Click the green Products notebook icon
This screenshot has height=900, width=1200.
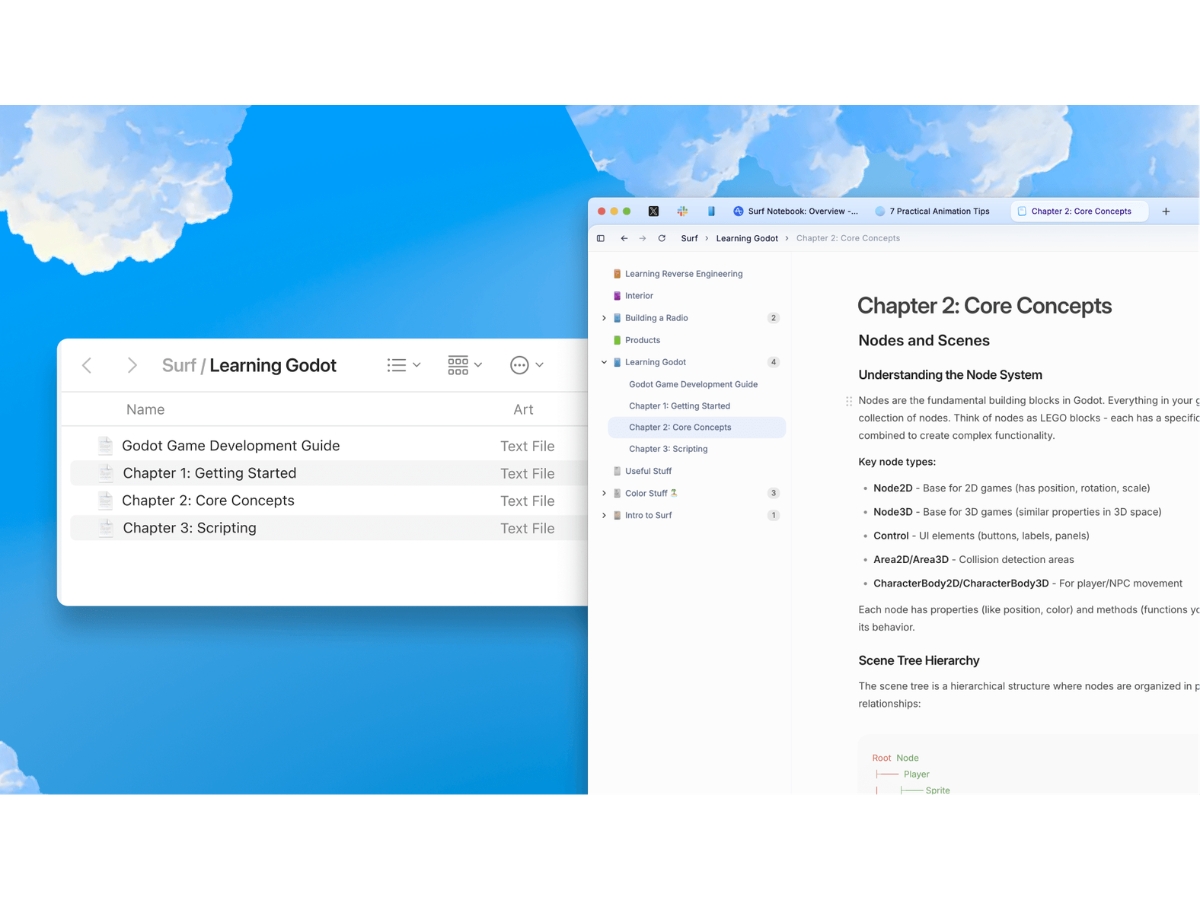click(617, 340)
